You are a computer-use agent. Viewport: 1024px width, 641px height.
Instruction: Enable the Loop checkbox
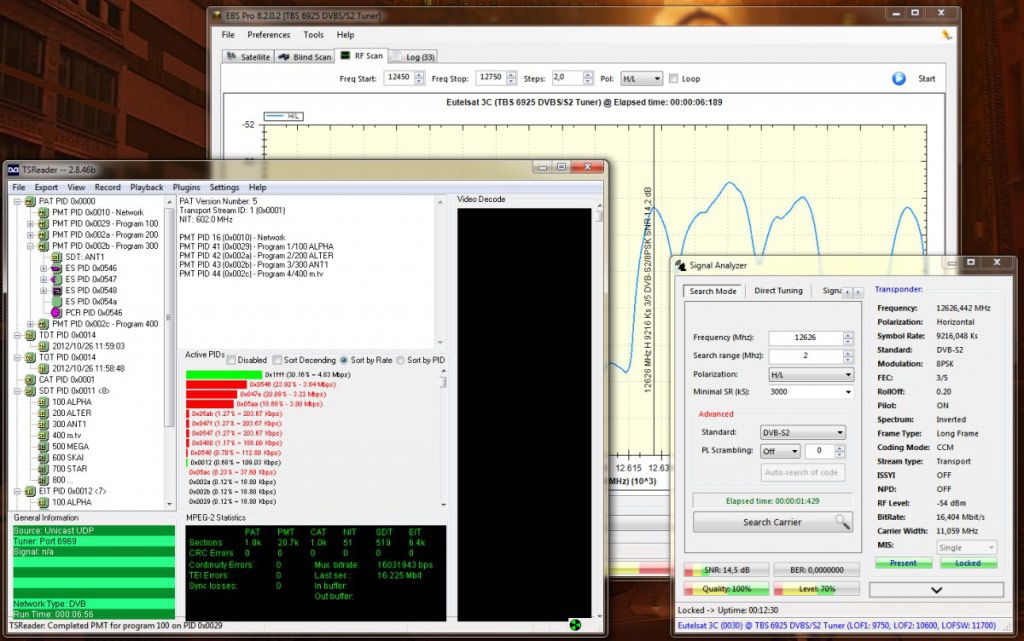(x=674, y=78)
